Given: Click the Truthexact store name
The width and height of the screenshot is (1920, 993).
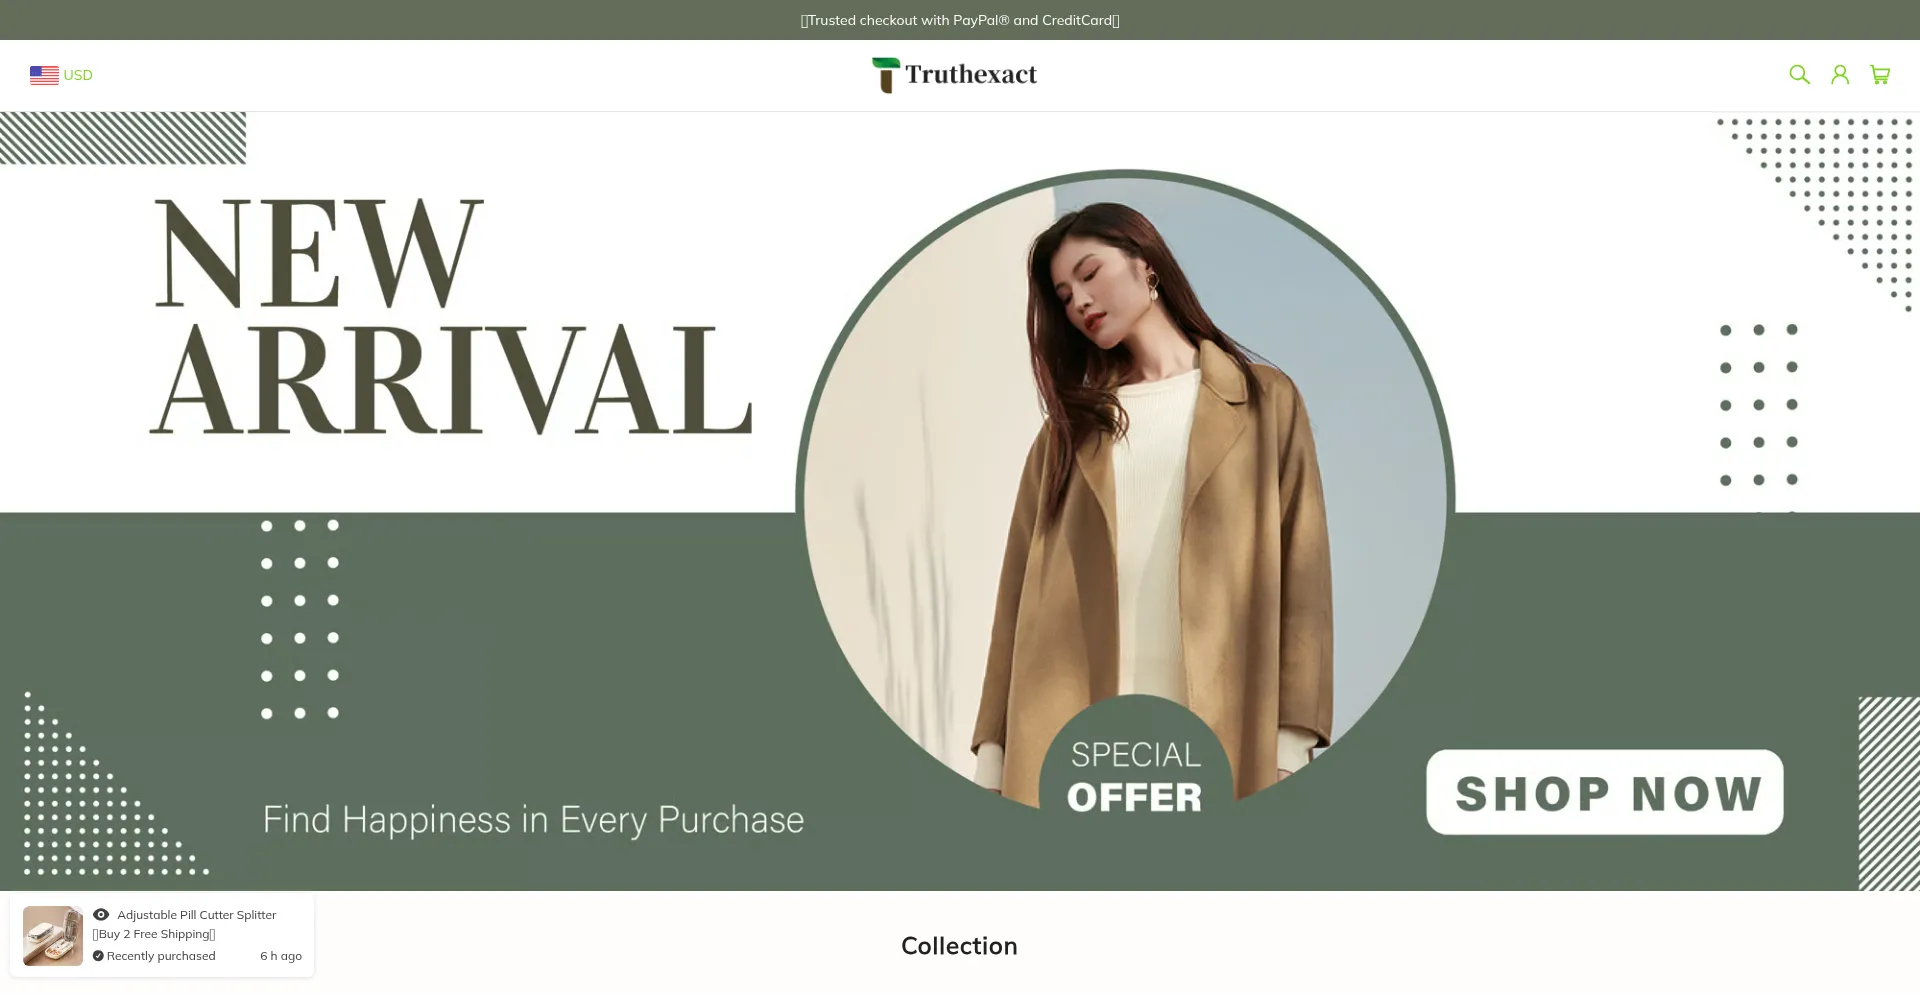Looking at the screenshot, I should click(x=971, y=75).
